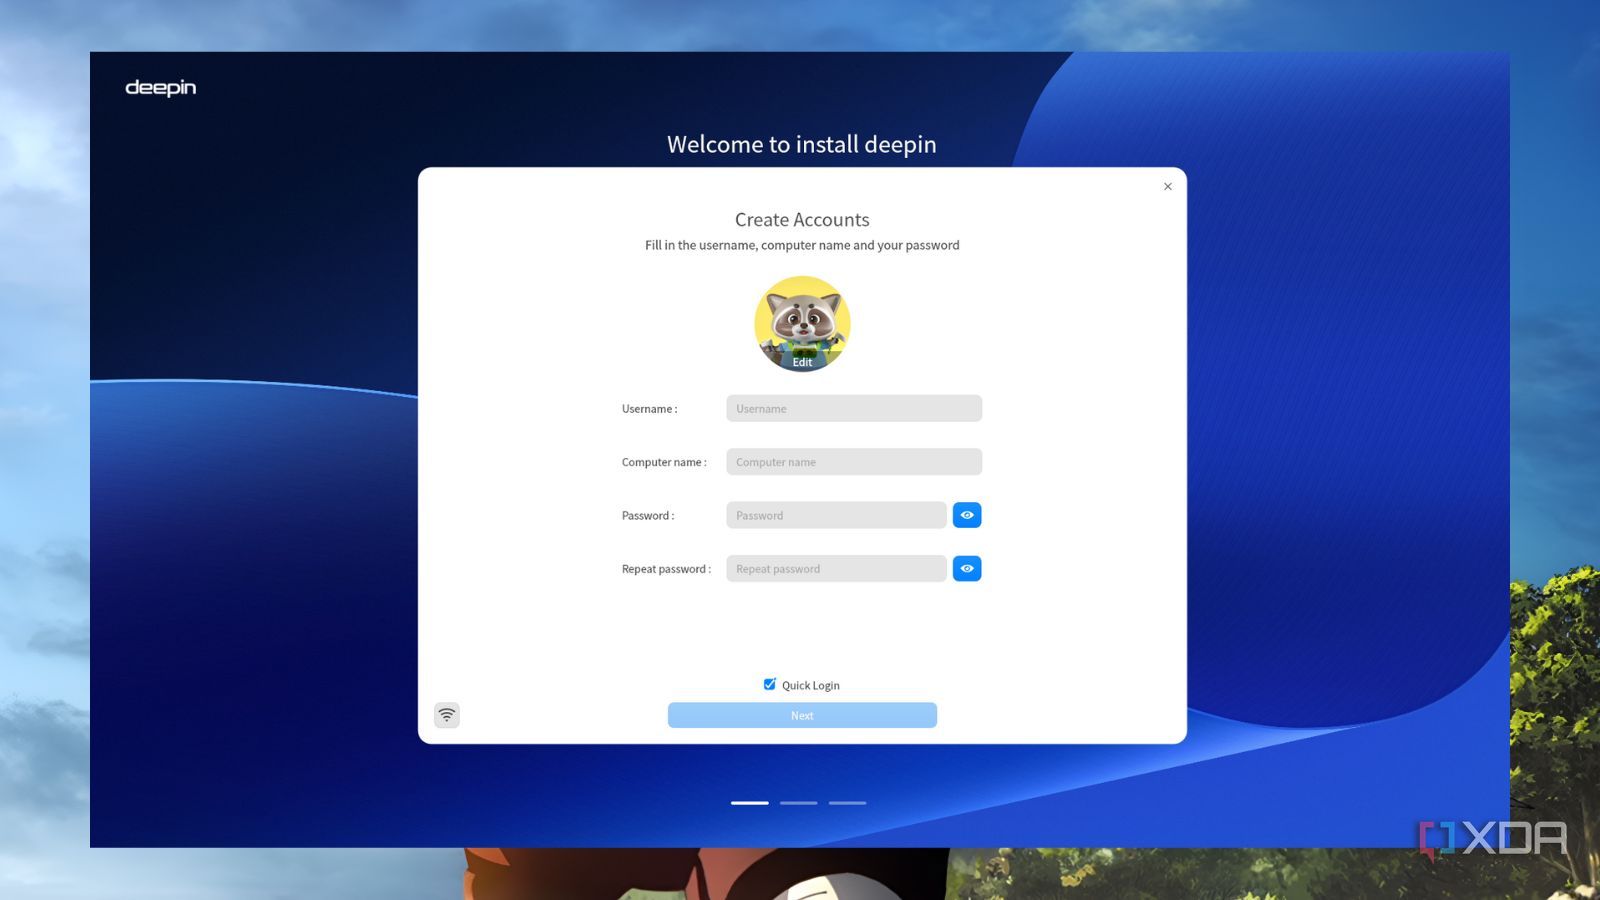Click the Next button

802,715
